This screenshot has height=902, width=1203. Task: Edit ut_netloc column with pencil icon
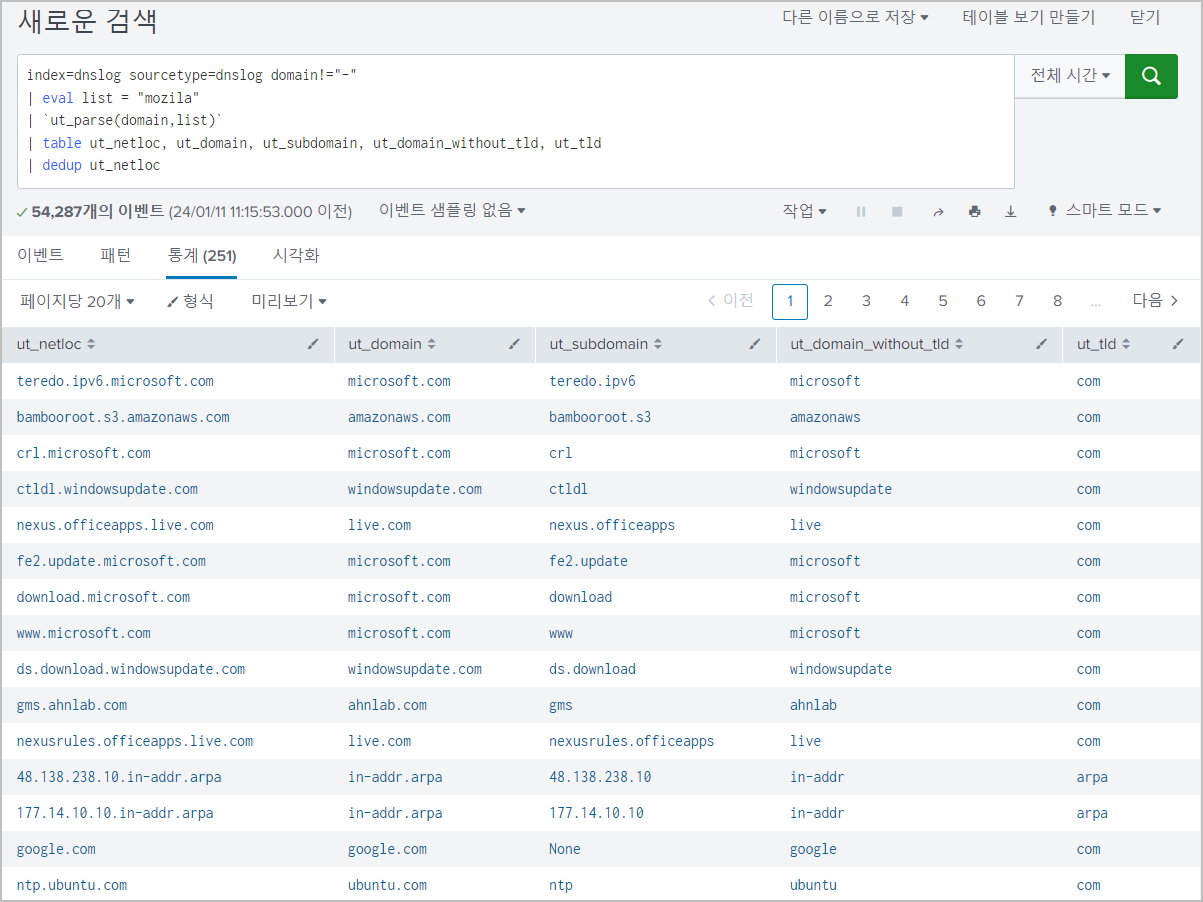pyautogui.click(x=313, y=344)
